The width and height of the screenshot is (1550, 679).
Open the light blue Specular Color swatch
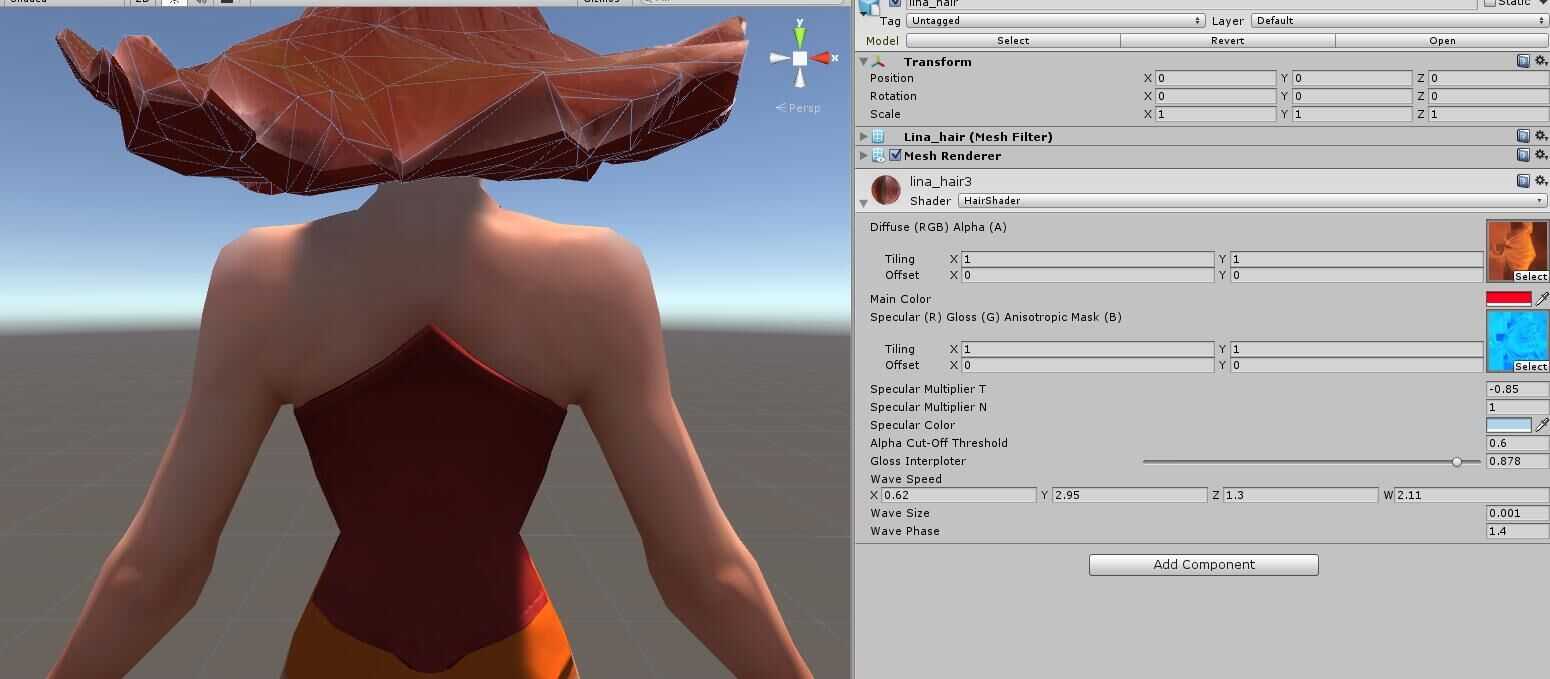pos(1509,424)
